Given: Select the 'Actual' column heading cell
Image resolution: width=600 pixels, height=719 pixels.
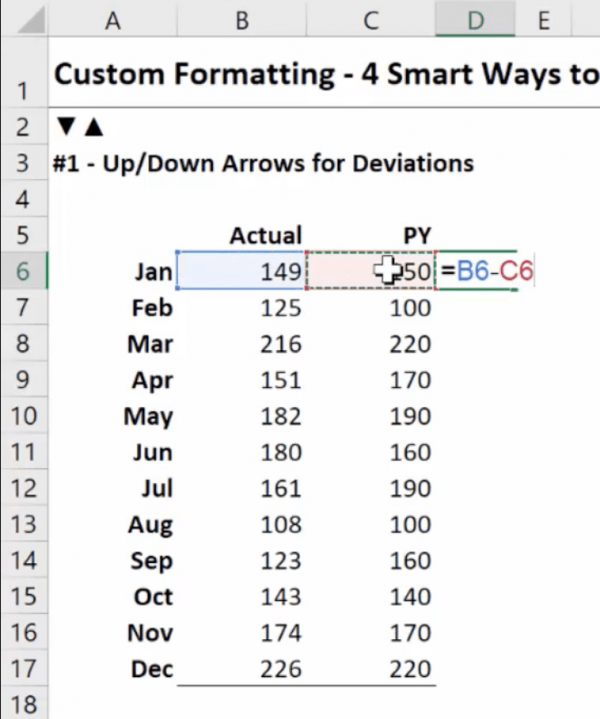Looking at the screenshot, I should pos(265,236).
